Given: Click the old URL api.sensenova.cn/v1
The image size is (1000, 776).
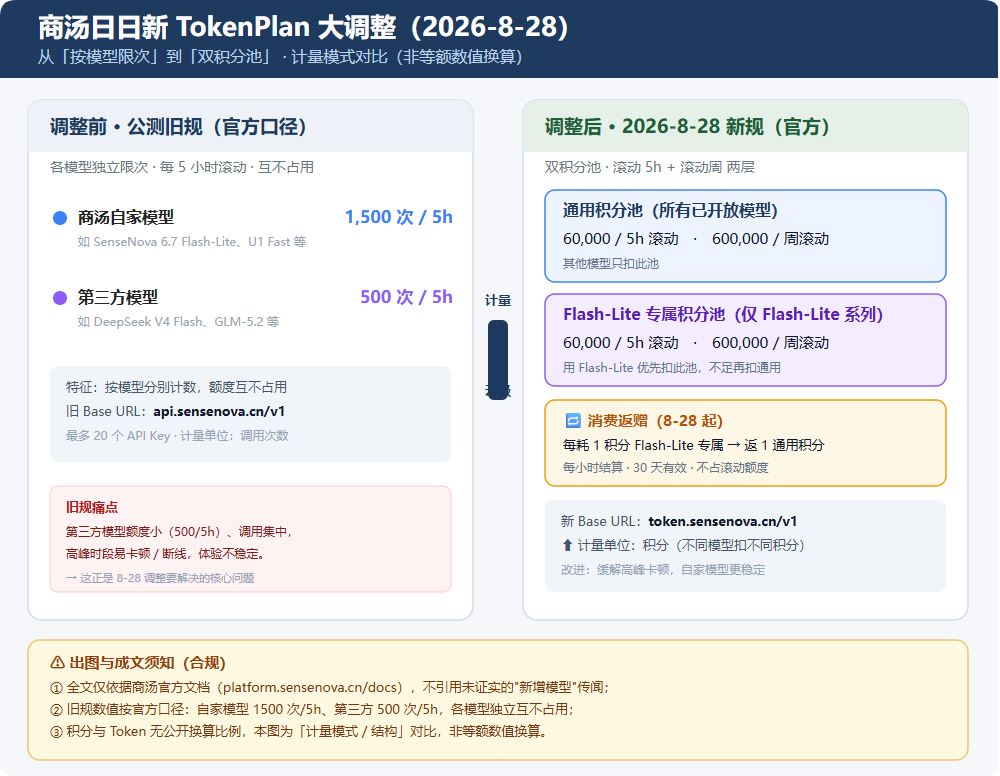Looking at the screenshot, I should click(x=219, y=411).
